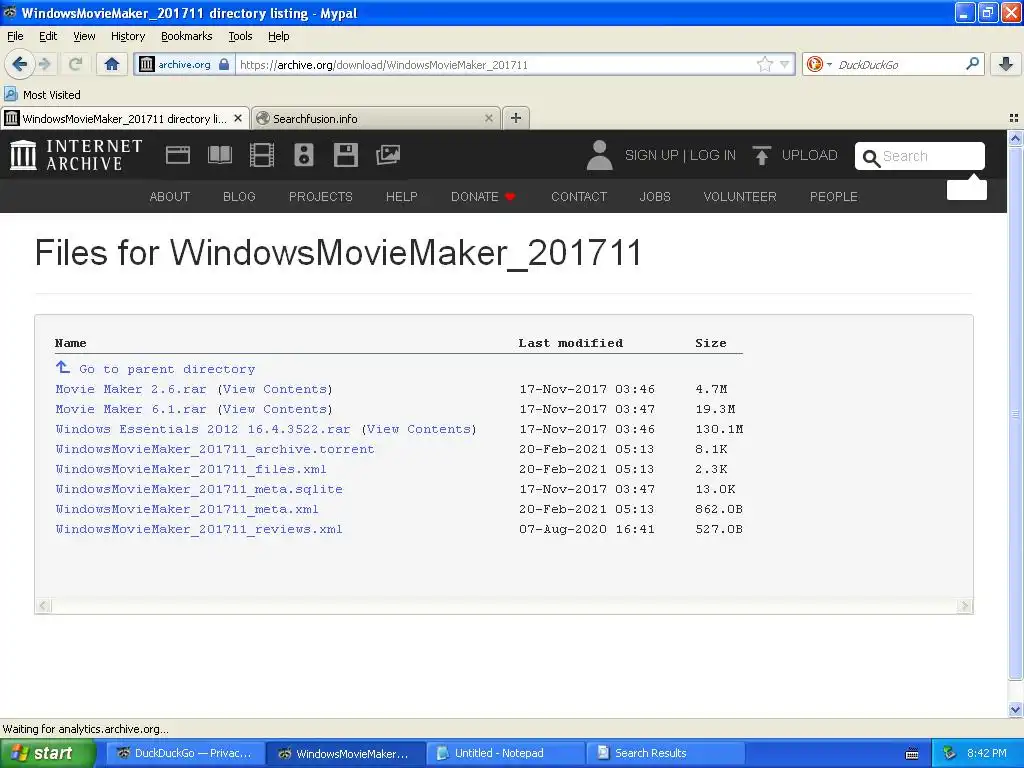Open the Tools menu
1024x768 pixels.
pyautogui.click(x=240, y=36)
